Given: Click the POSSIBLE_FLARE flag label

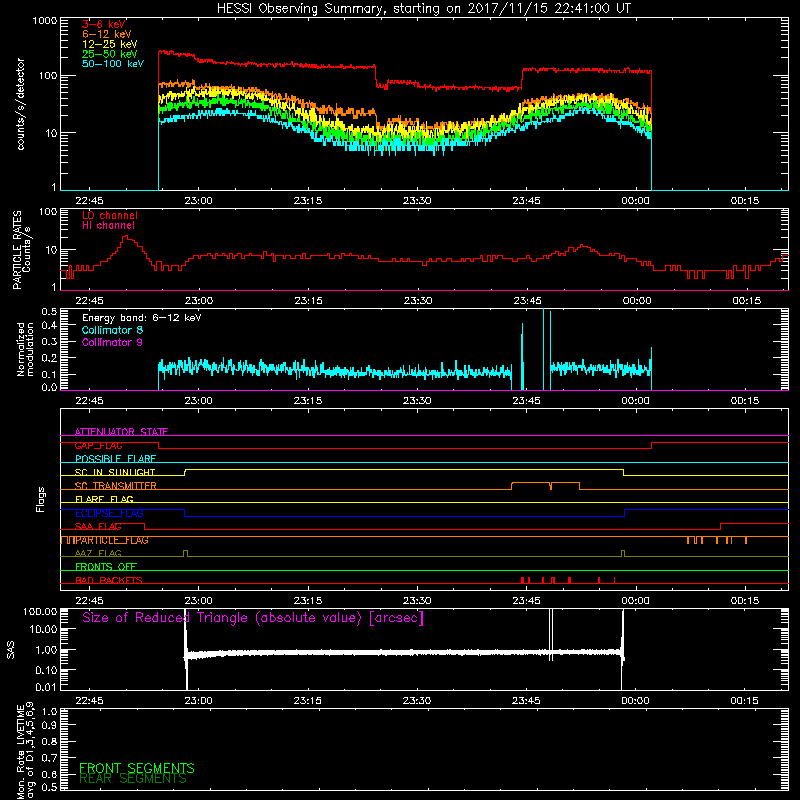Looking at the screenshot, I should point(115,459).
